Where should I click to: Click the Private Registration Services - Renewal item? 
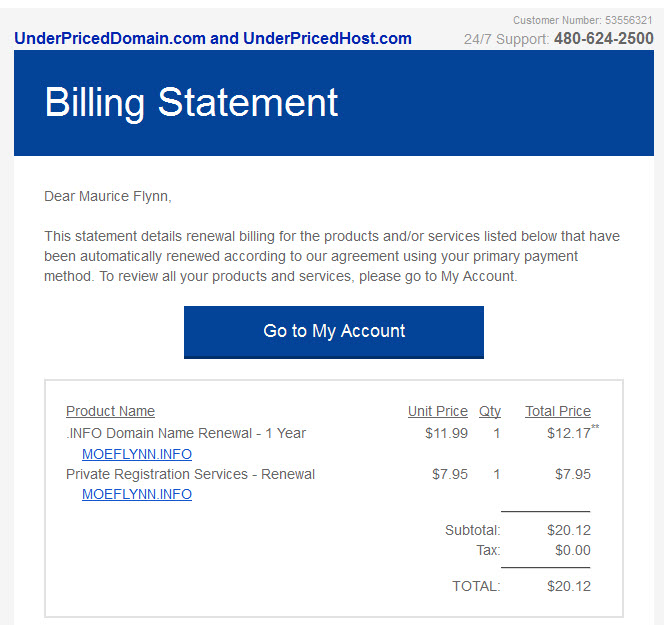point(190,474)
